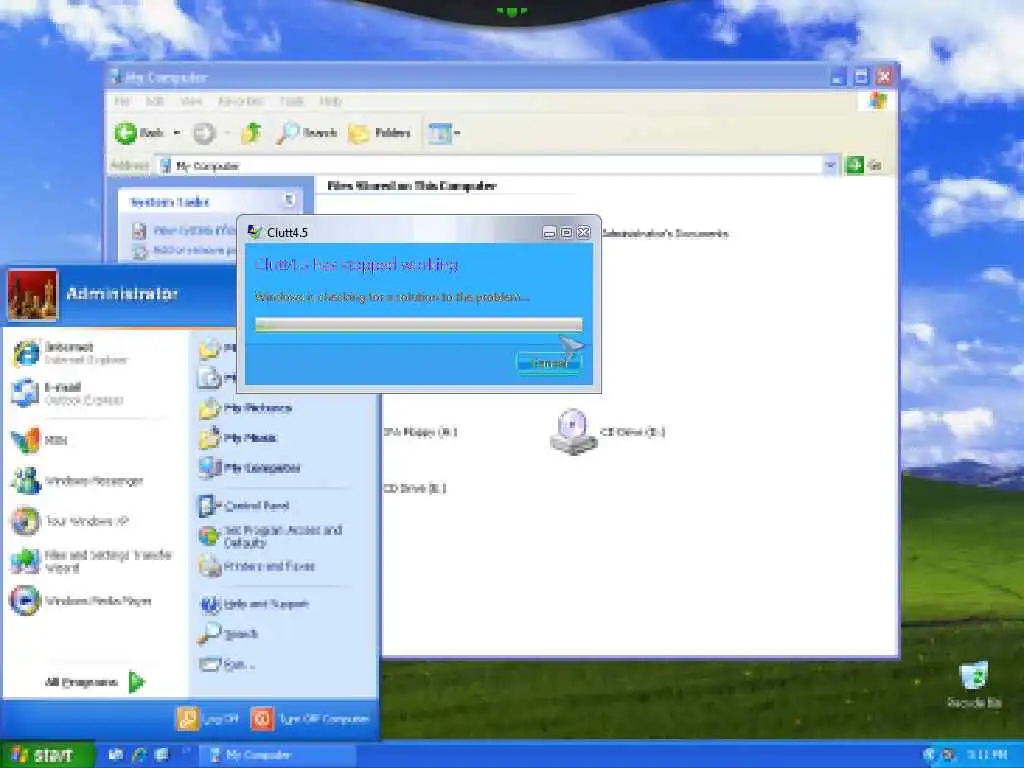Click Show Desktop quick launch icon
This screenshot has height=768, width=1024.
click(x=162, y=756)
